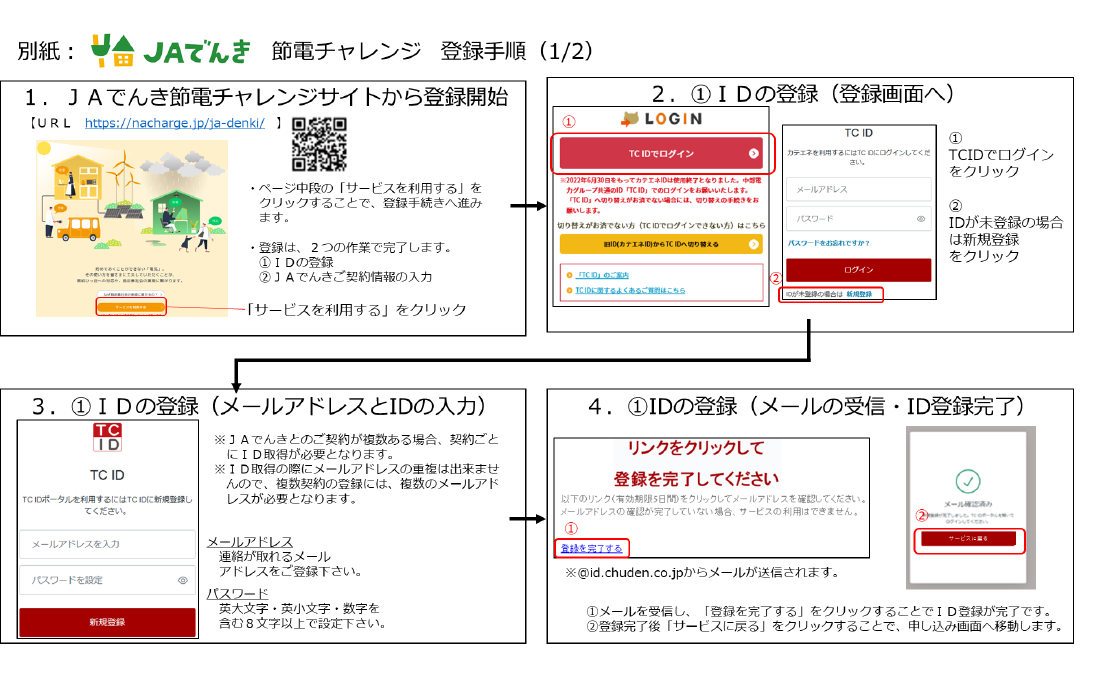
Task: Click the 登録を完了する link
Action: pos(592,548)
